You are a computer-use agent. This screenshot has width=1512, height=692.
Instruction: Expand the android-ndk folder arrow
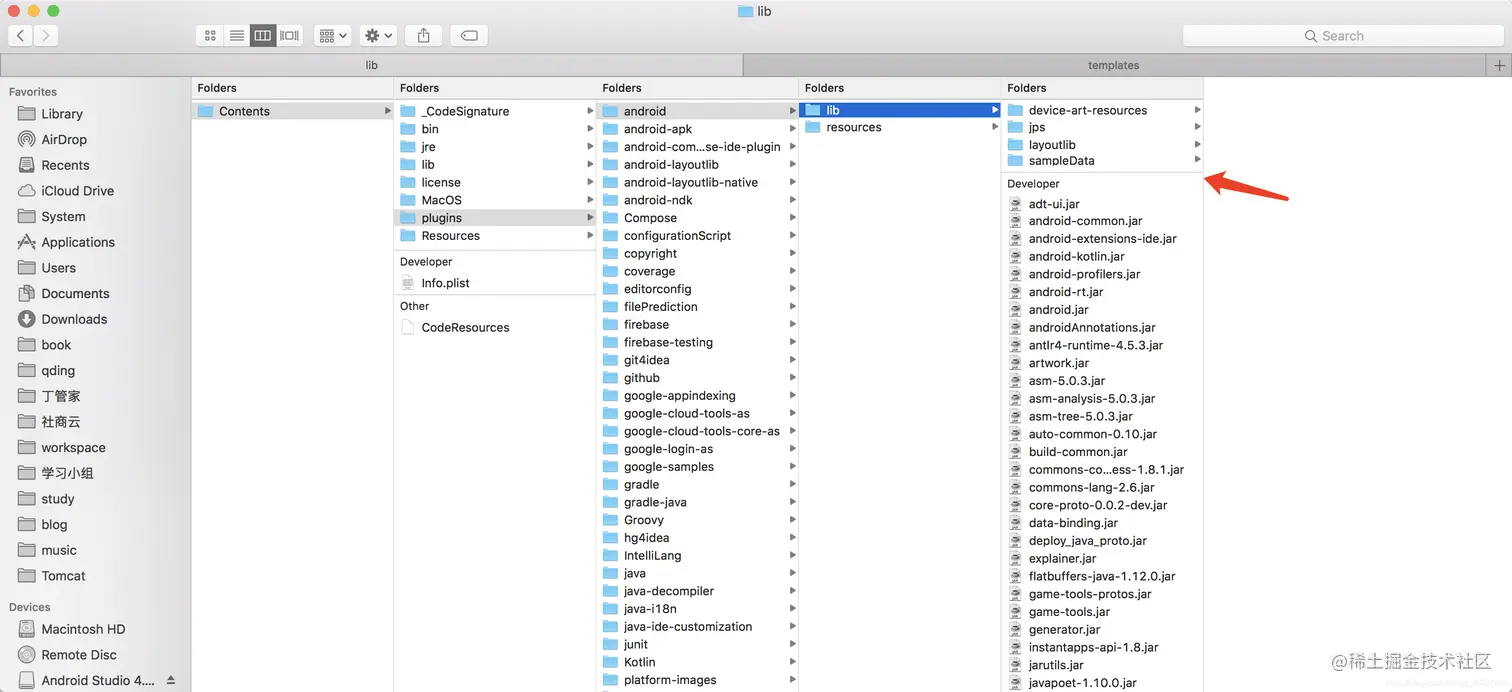(x=792, y=200)
